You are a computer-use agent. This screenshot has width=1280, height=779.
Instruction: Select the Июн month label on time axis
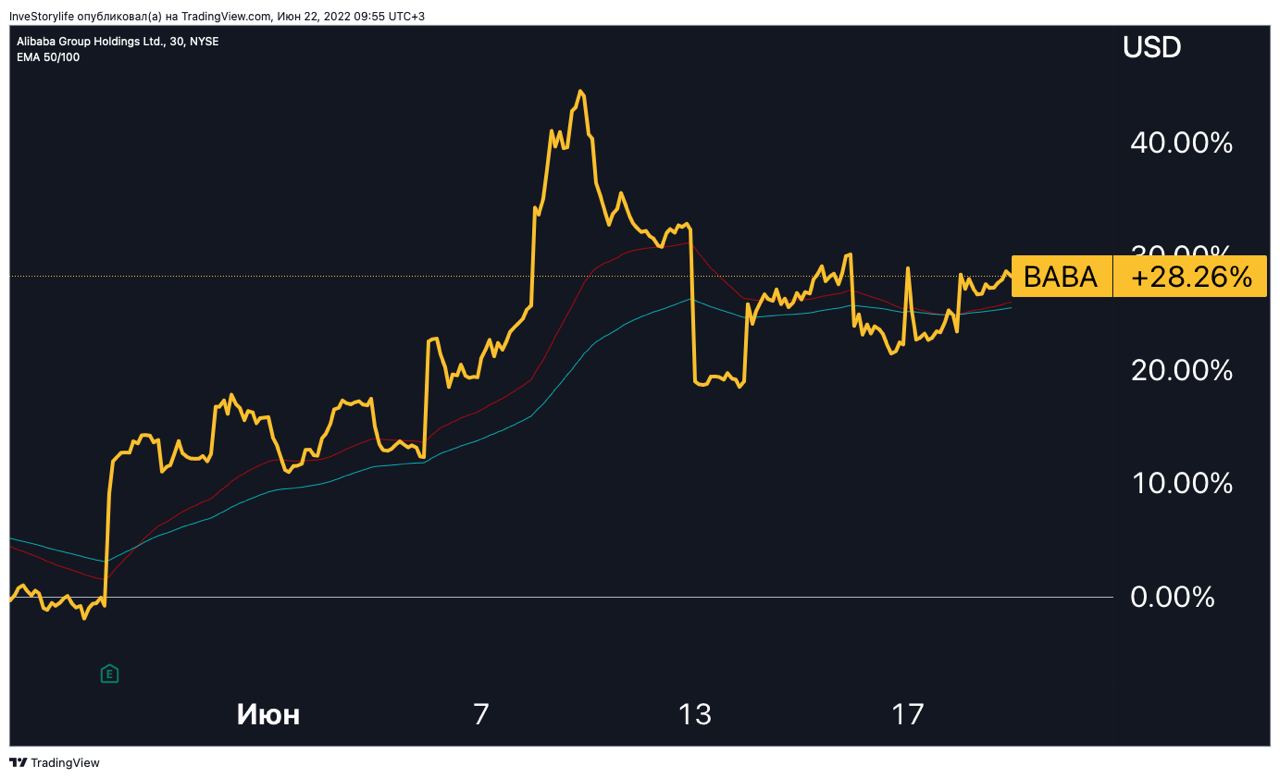[268, 714]
